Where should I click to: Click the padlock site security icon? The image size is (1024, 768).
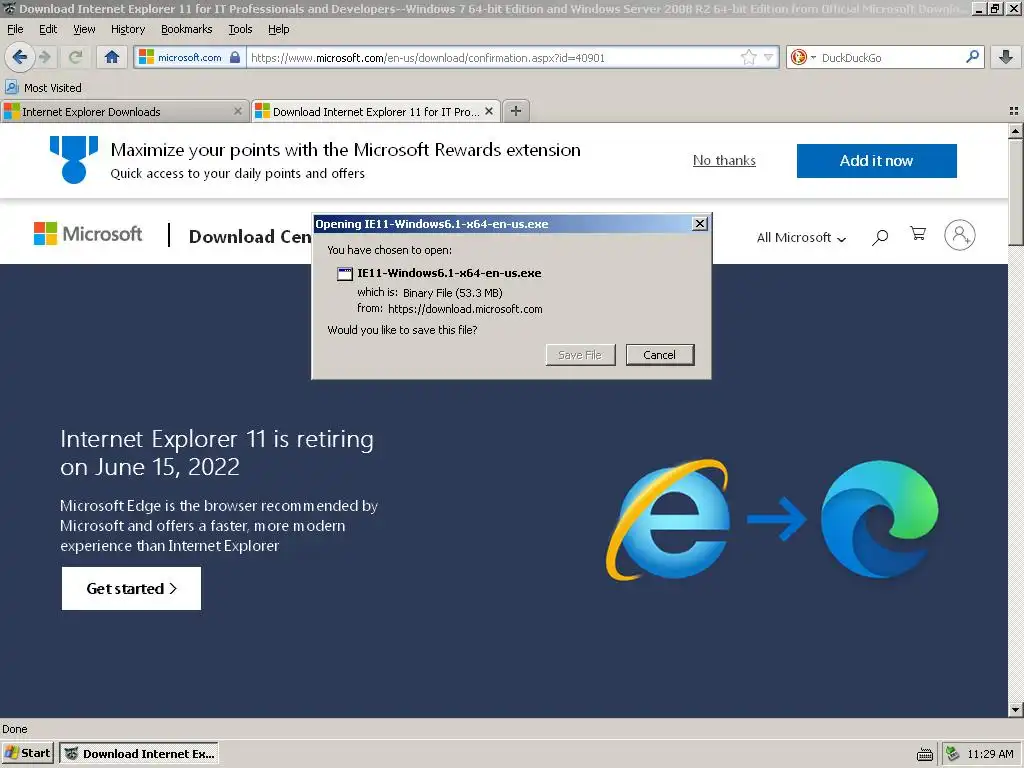click(235, 57)
